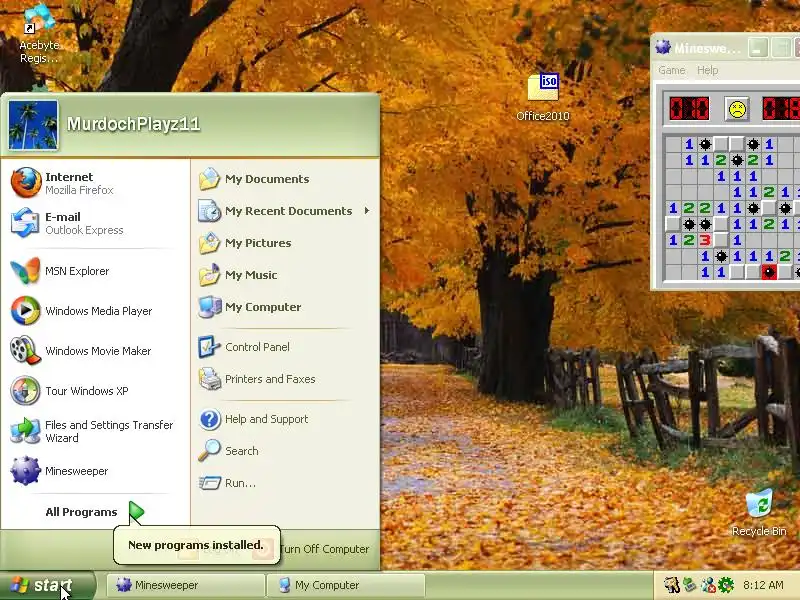Open Help menu in Minesweeper
The width and height of the screenshot is (800, 600).
pos(708,70)
